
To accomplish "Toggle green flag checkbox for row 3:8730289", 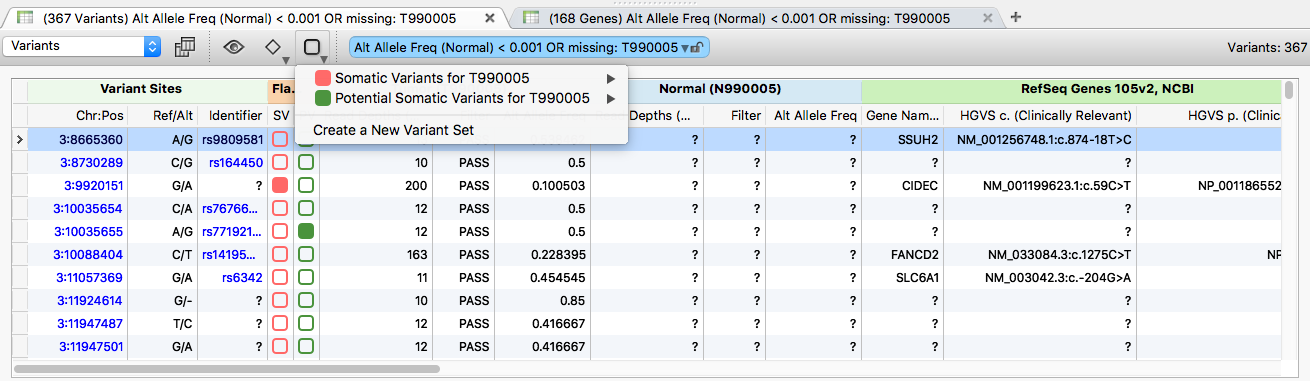I will coord(306,162).
